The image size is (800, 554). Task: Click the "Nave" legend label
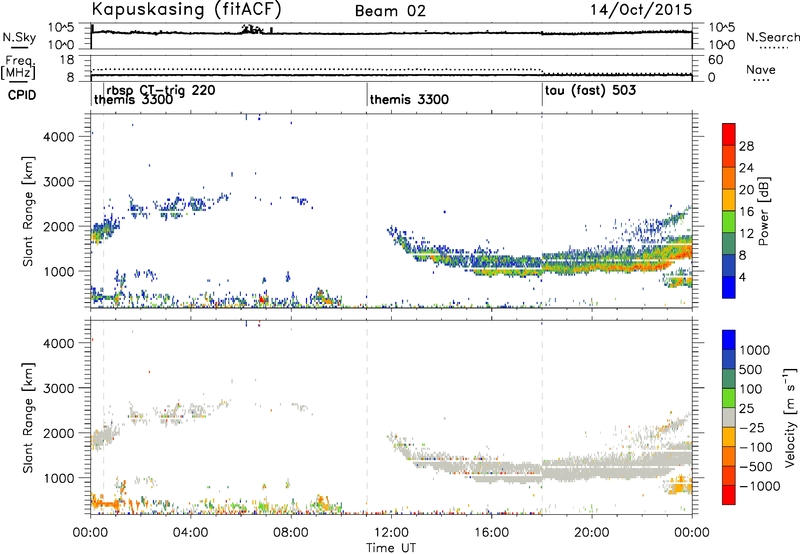(x=761, y=70)
